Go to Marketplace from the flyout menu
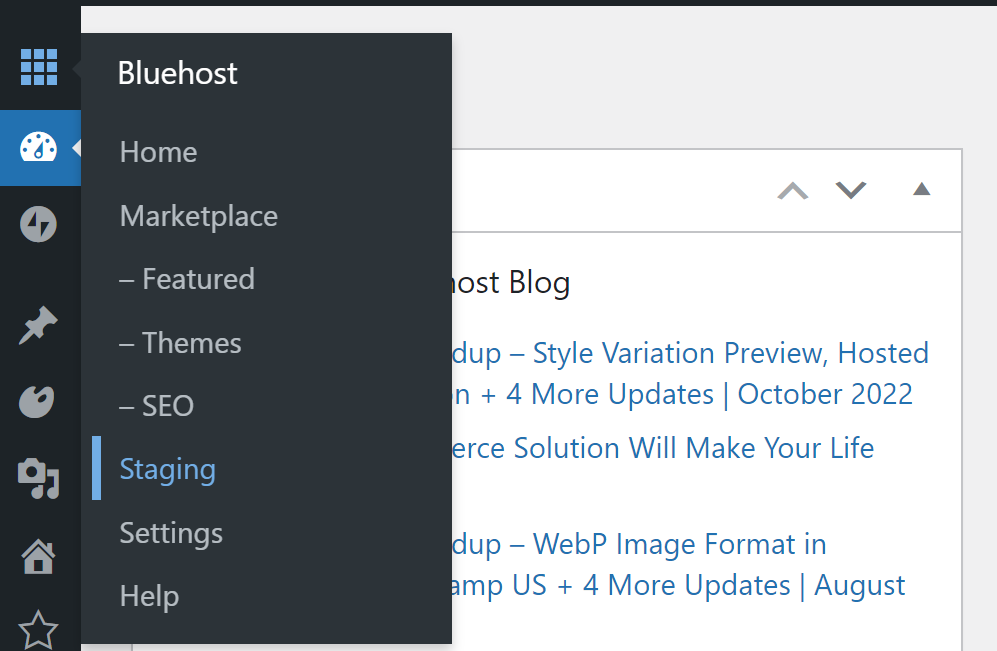This screenshot has width=997, height=651. click(197, 216)
